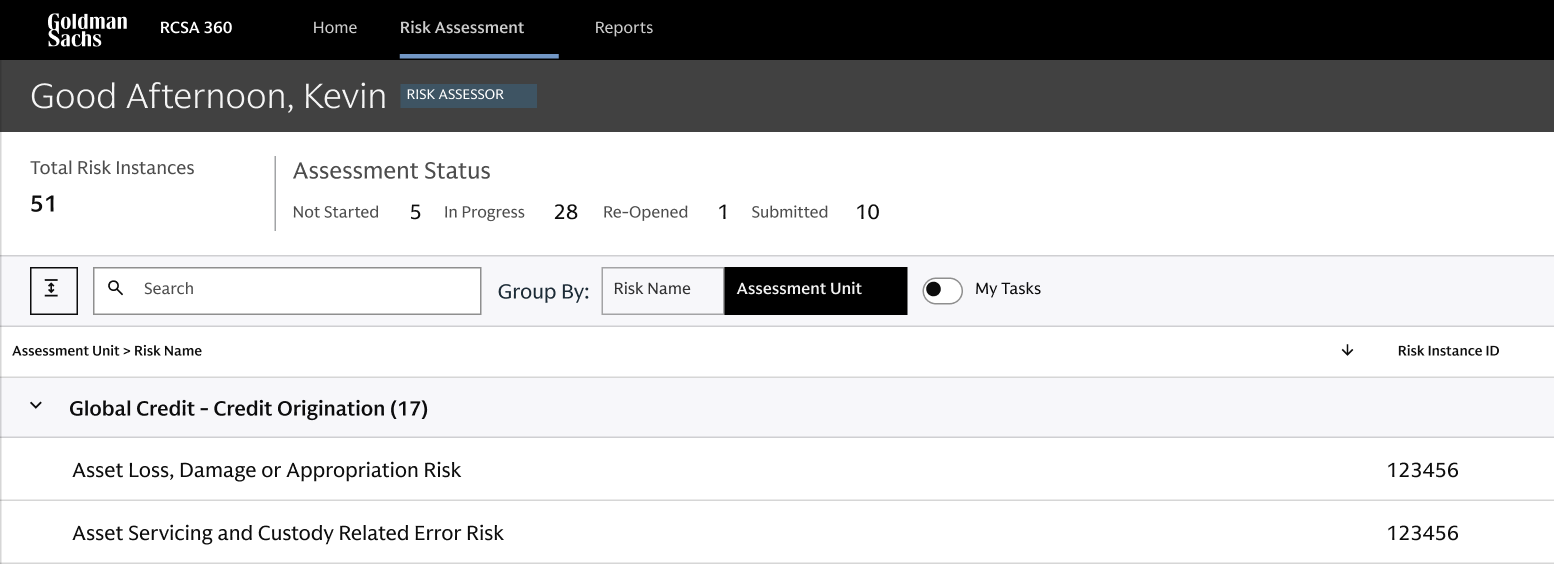Click the magnifier icon in search box
The width and height of the screenshot is (1554, 564).
tap(116, 288)
